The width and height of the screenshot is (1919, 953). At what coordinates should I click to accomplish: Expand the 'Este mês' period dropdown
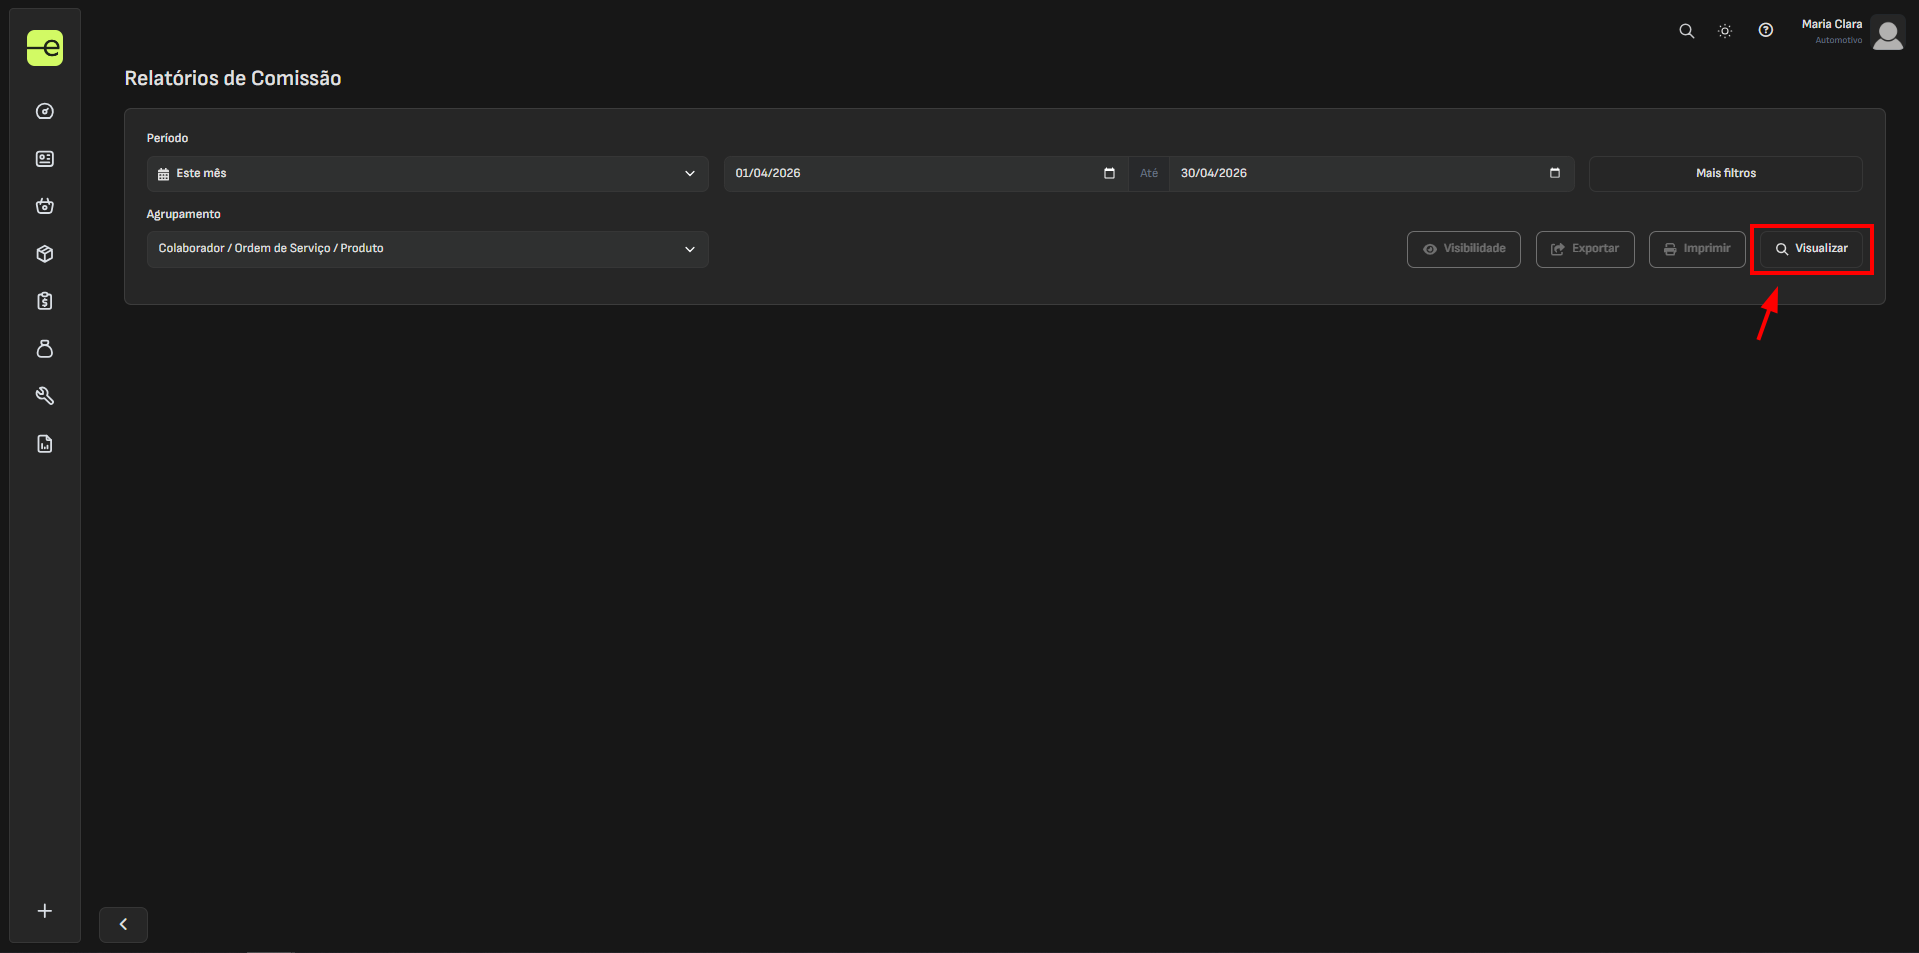point(427,174)
